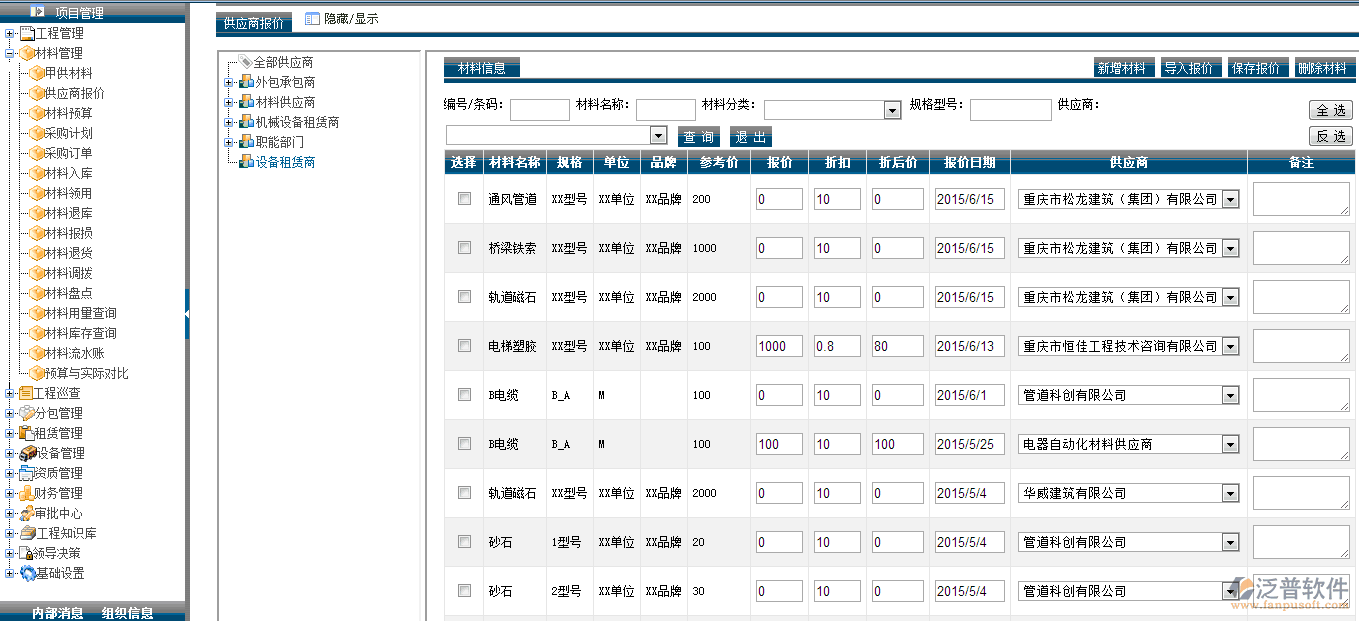Click the 材料流水账 item icon

pos(37,353)
